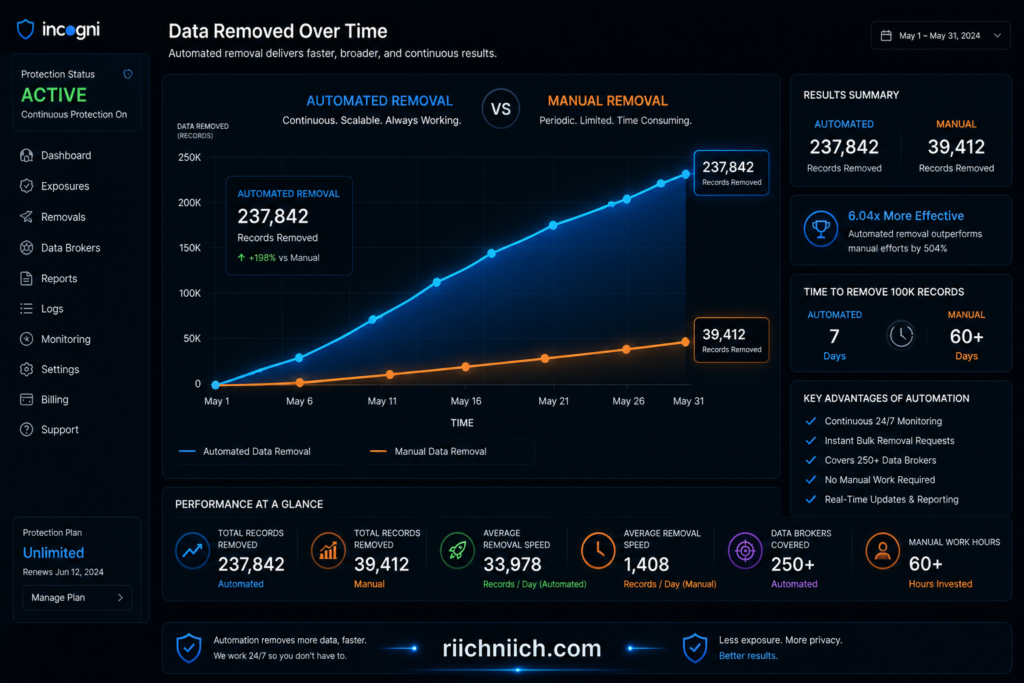Viewport: 1024px width, 683px height.
Task: Click the manual line endpoint at May 31
Action: [x=685, y=342]
